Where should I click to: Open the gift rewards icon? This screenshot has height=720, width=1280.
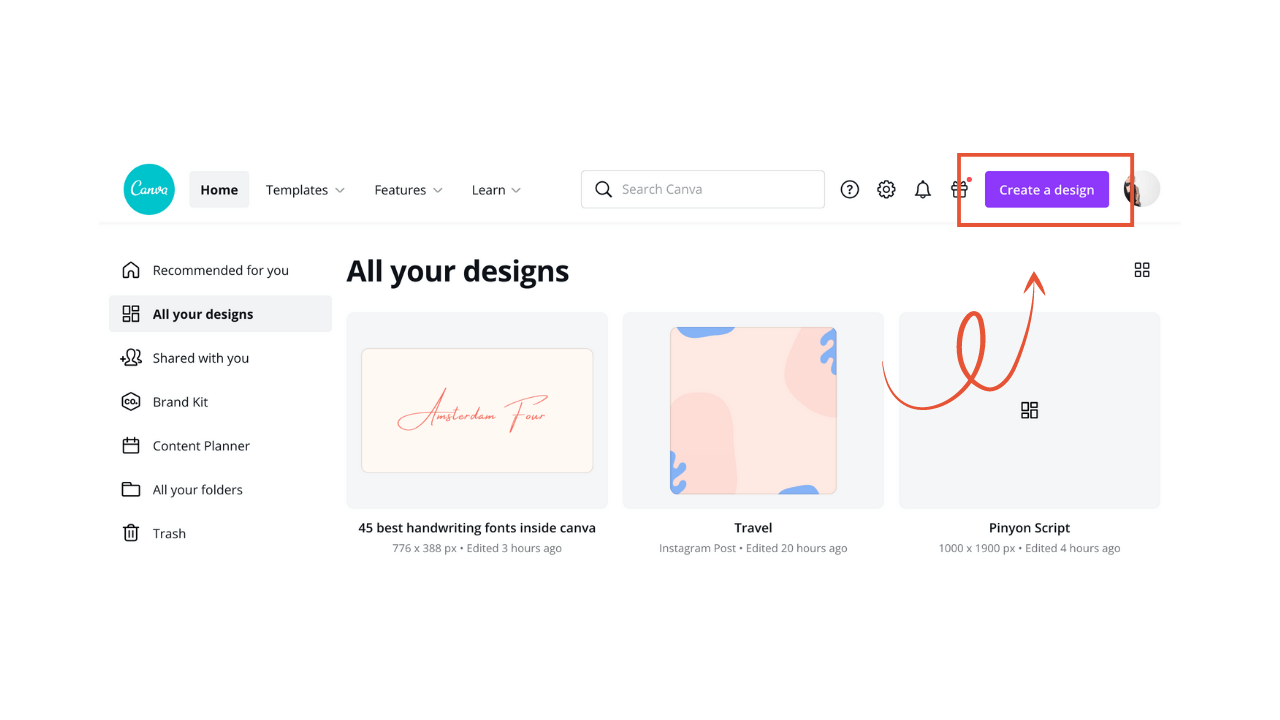click(958, 189)
